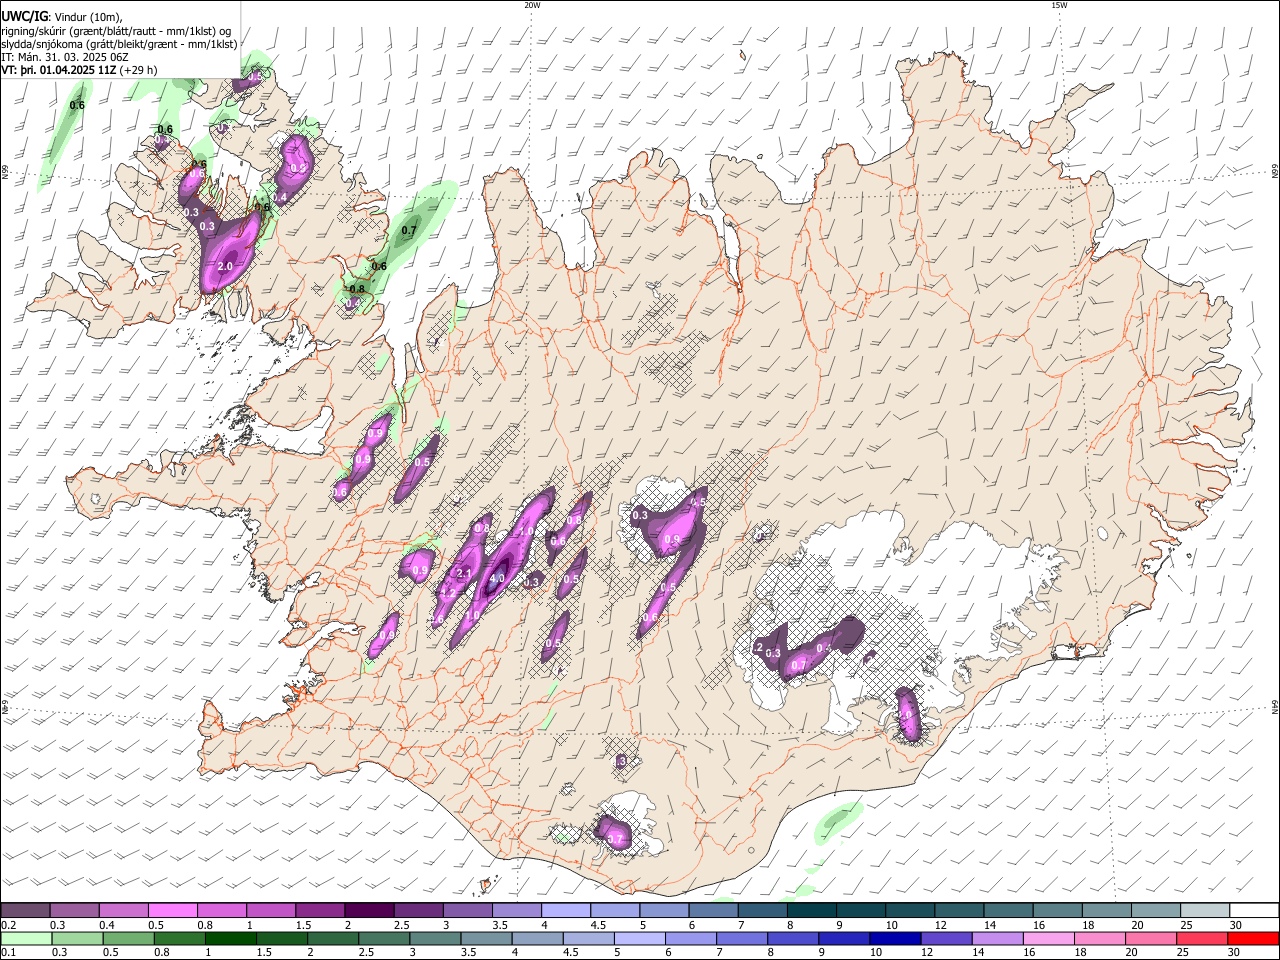Image resolution: width=1280 pixels, height=960 pixels.
Task: Pick the dark mauve 0.2–0.3 swatch, upper legend row
Action: coord(26,910)
